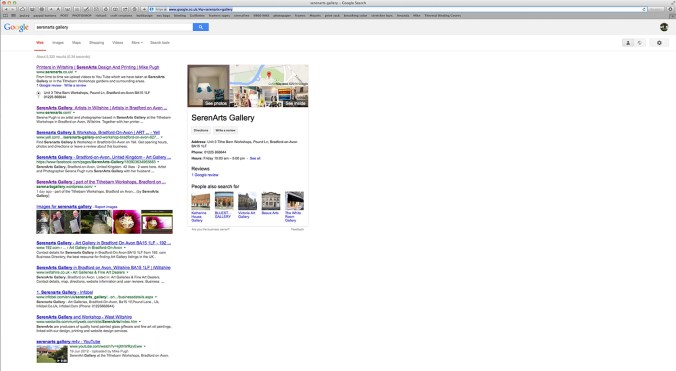This screenshot has height=371, width=676.
Task: Open Search tools options
Action: 160,43
